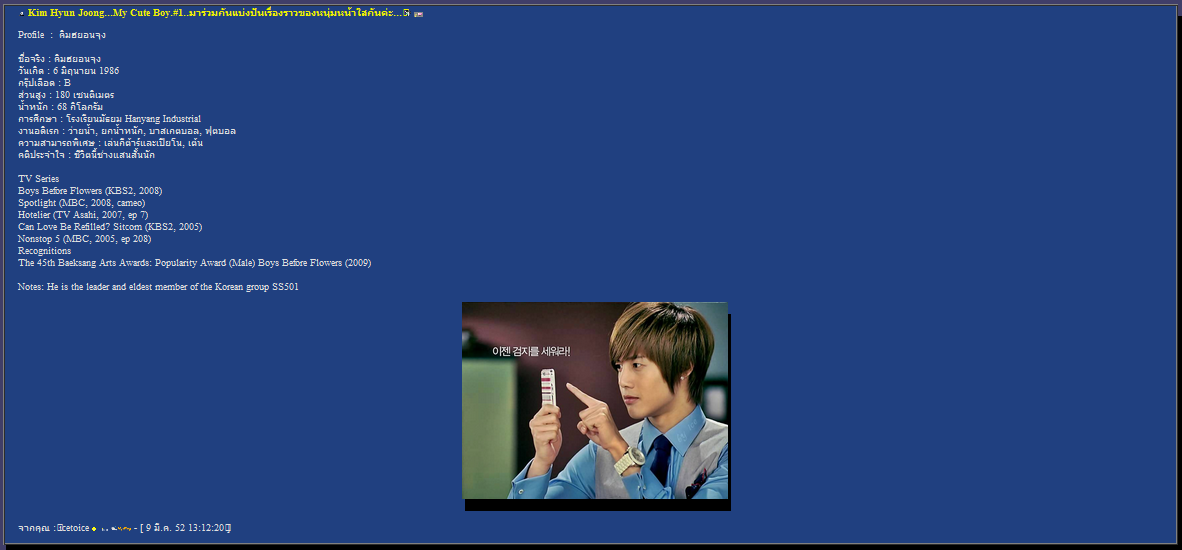The width and height of the screenshot is (1182, 550).
Task: Click the 'Recognitions' heading
Action: (44, 251)
